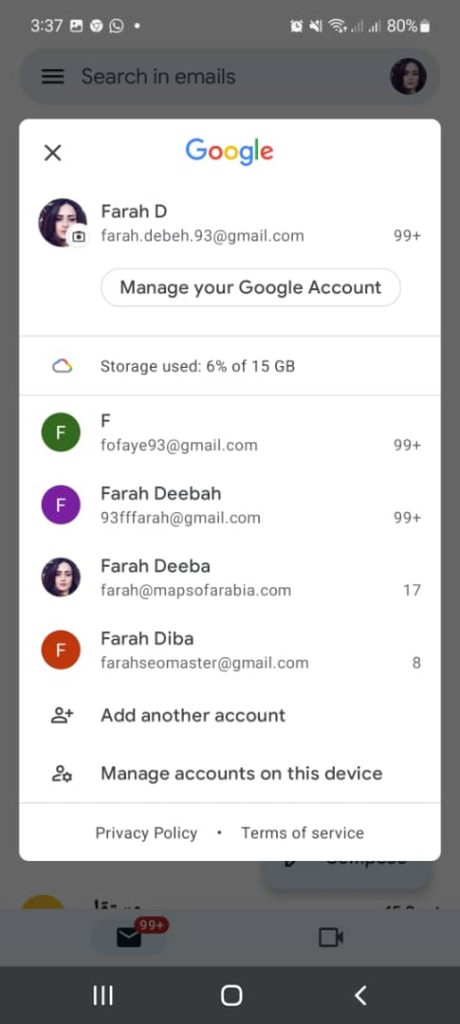Image resolution: width=460 pixels, height=1024 pixels.
Task: Tap the Google logo
Action: click(229, 152)
